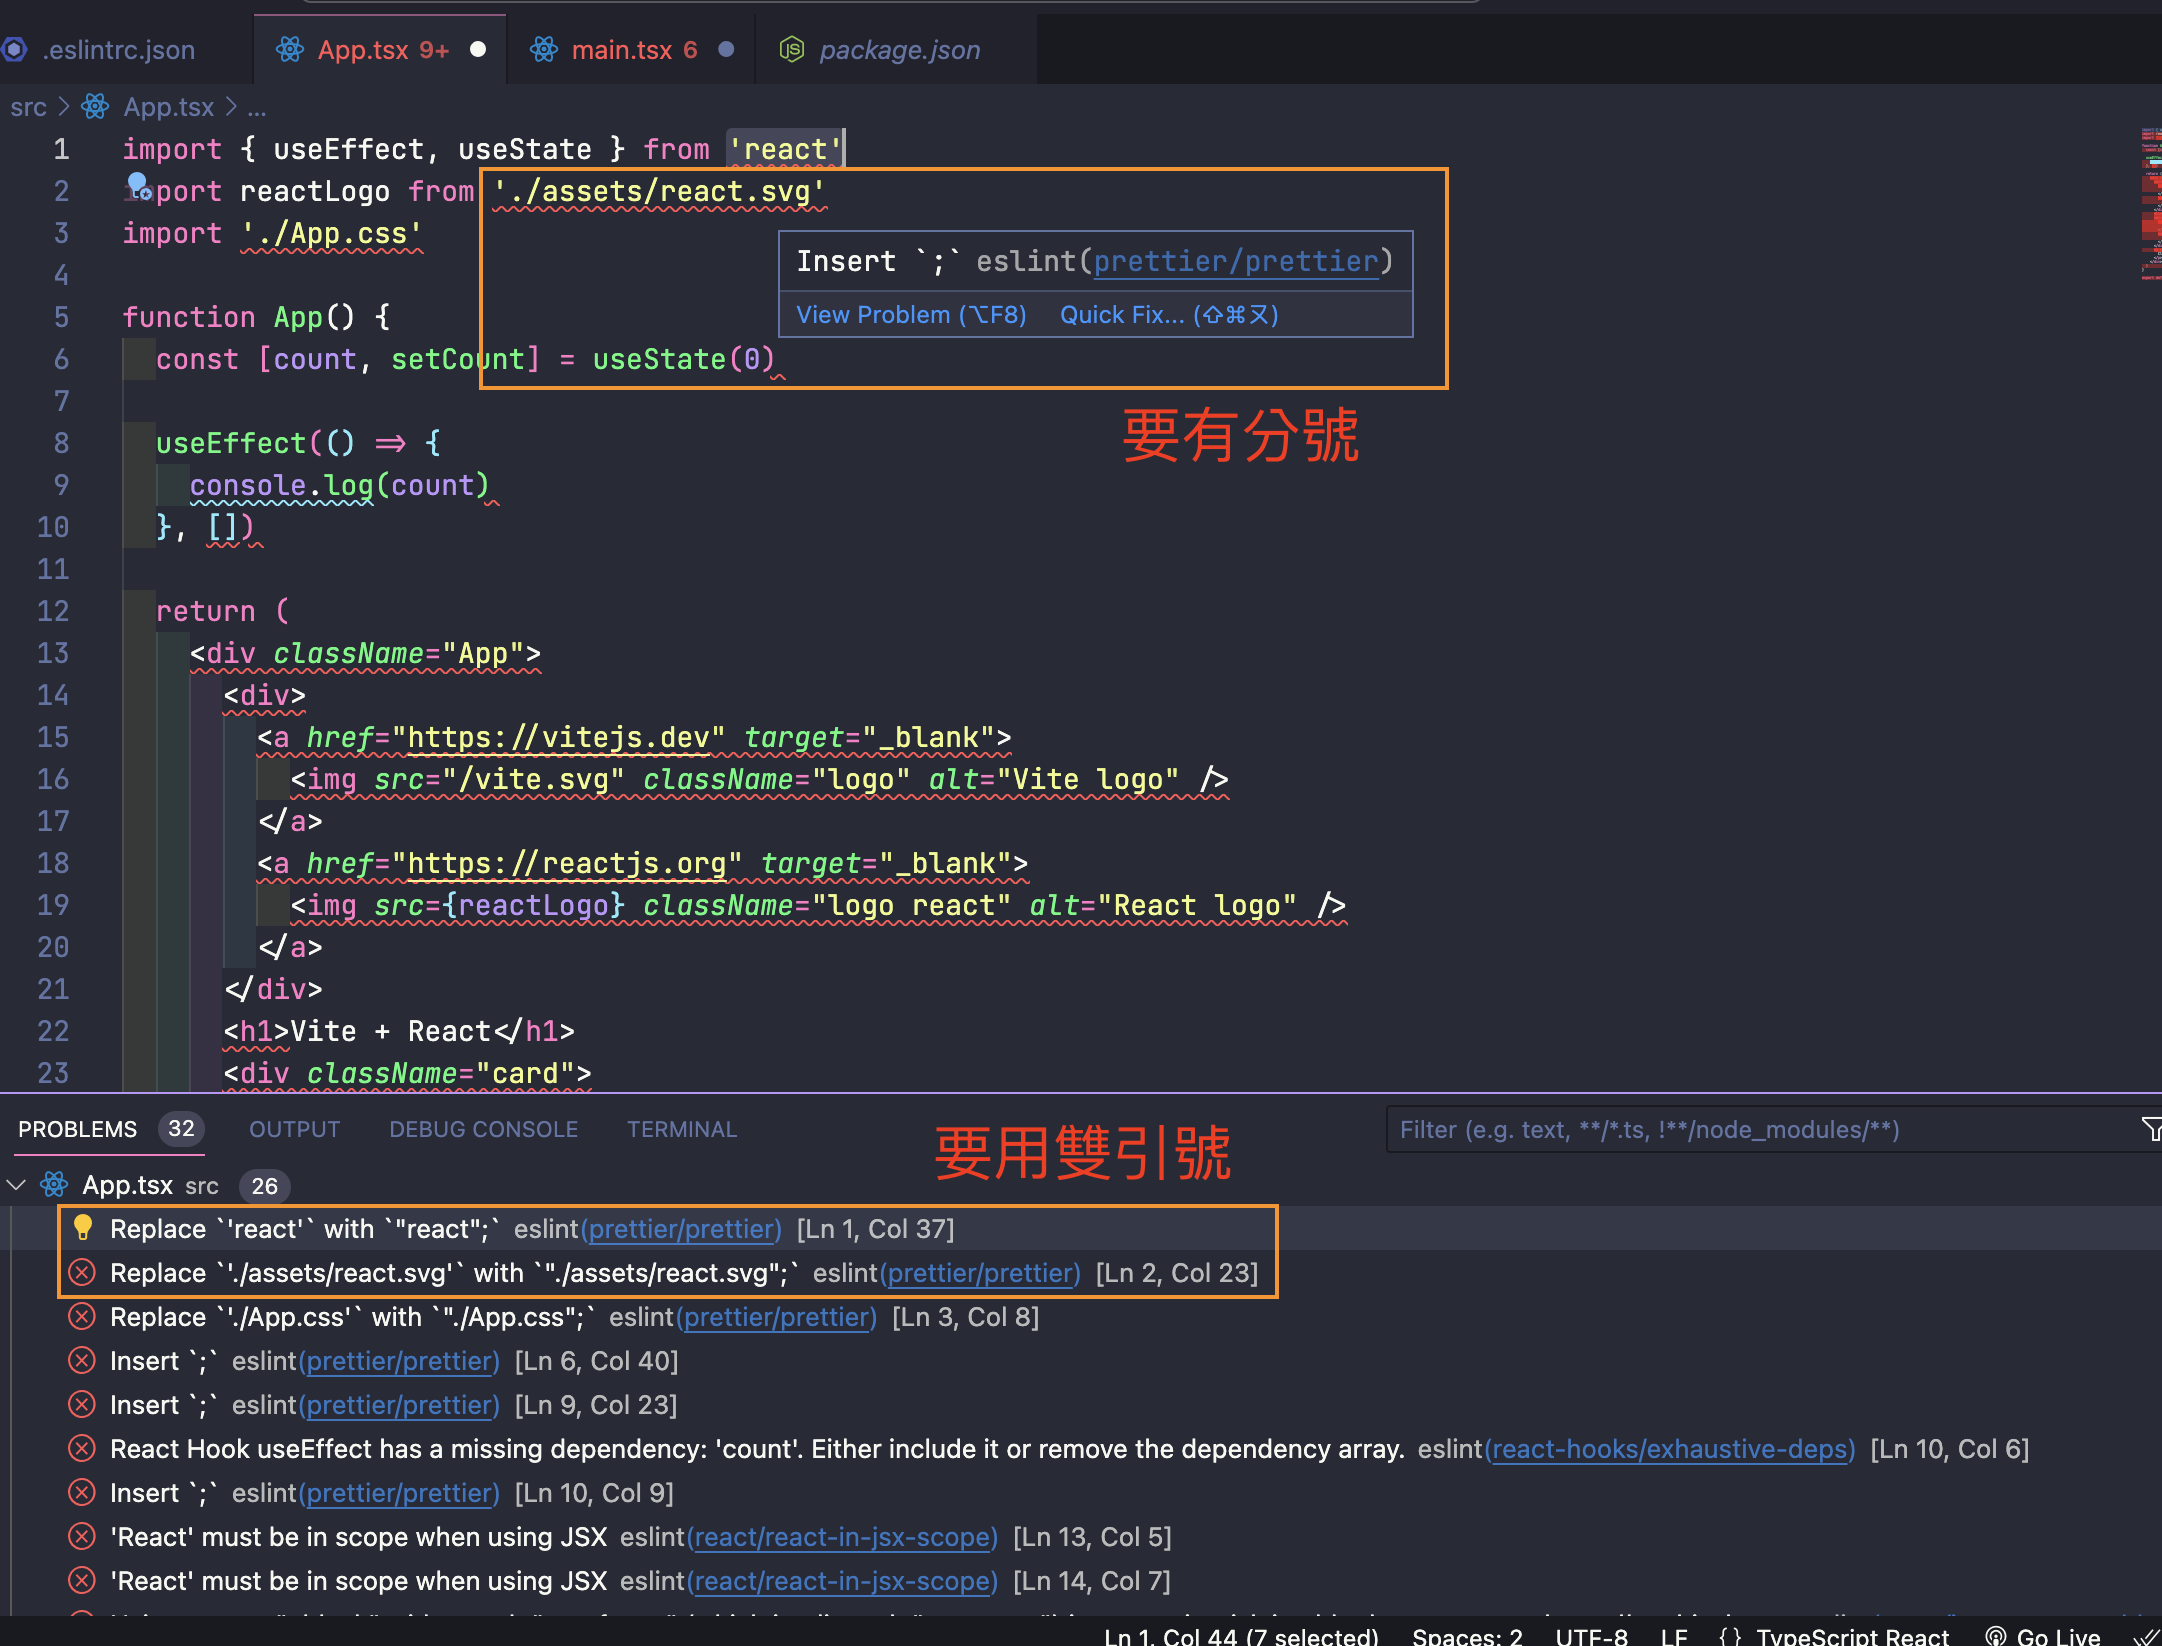The image size is (2162, 1646).
Task: Click line number 5 in the gutter
Action: [62, 317]
